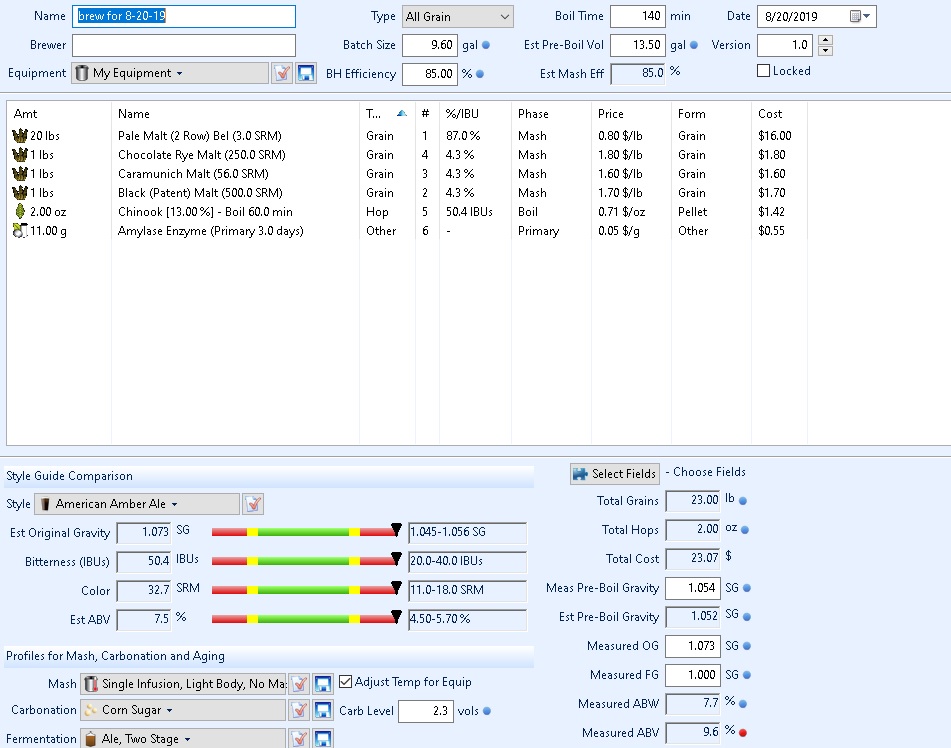This screenshot has height=748, width=951.
Task: Click the recipe Name input field
Action: coord(184,16)
